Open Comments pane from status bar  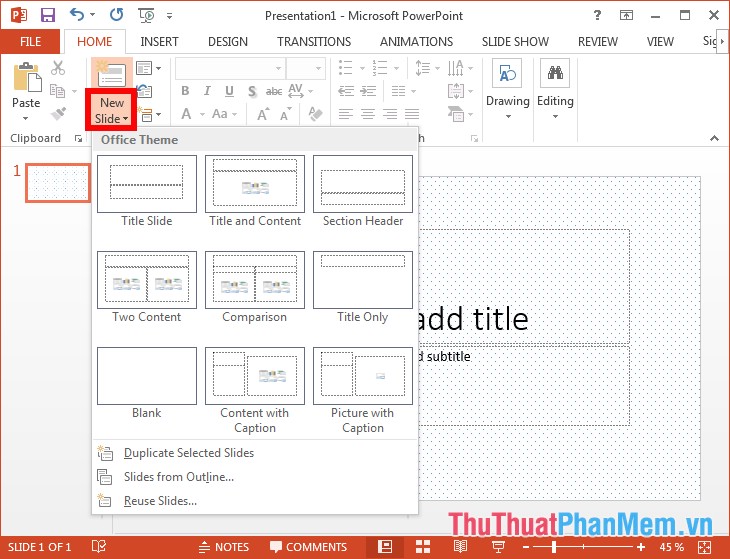tap(308, 547)
